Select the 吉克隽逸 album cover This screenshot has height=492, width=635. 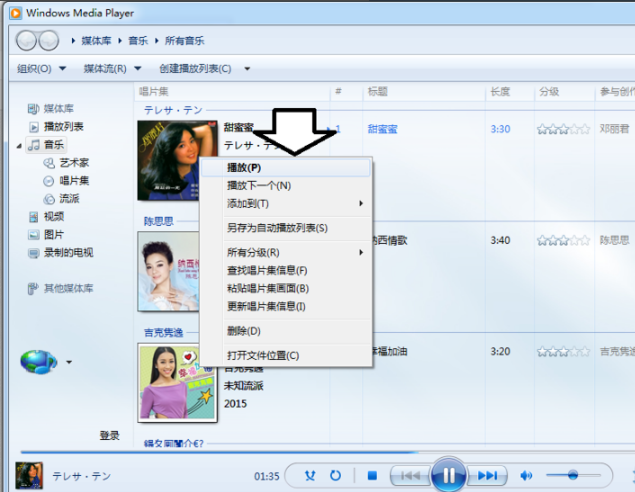tap(177, 383)
